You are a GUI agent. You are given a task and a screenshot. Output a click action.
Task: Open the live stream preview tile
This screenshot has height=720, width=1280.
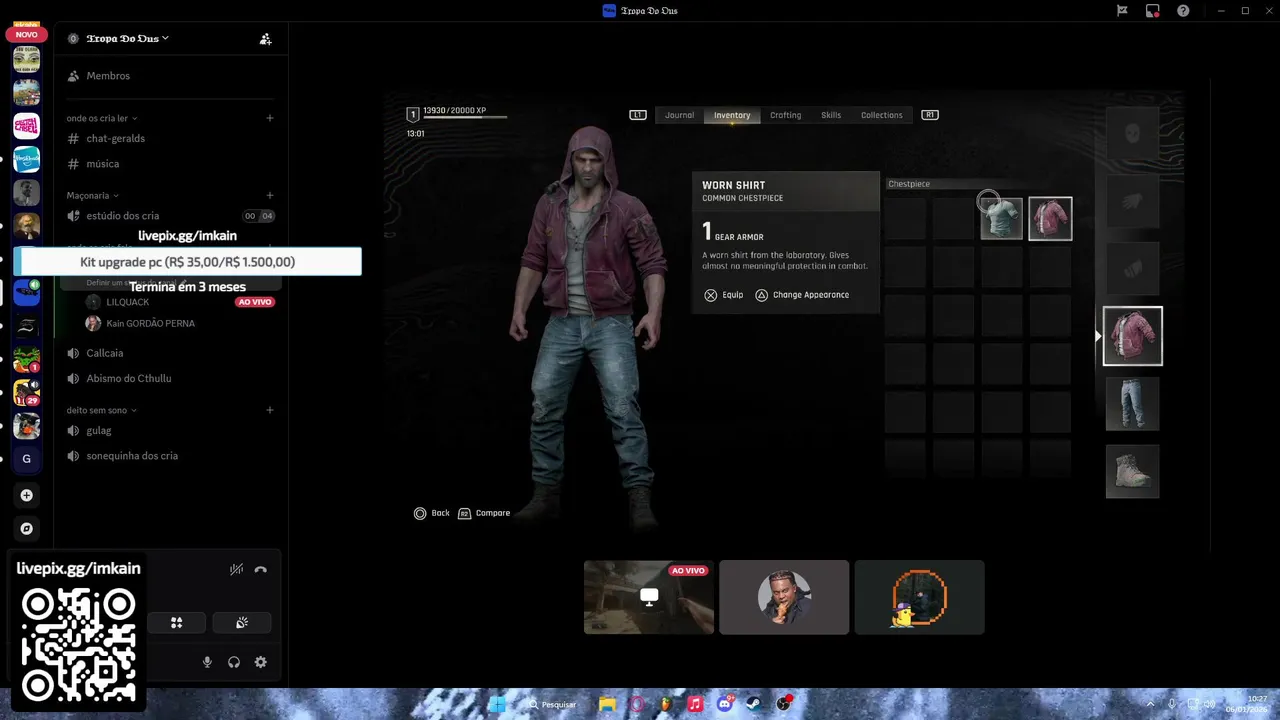click(649, 597)
